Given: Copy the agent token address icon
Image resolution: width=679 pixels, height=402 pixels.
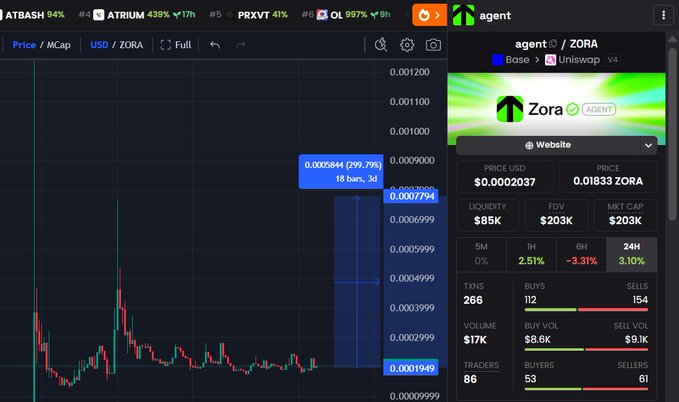Looking at the screenshot, I should tap(553, 44).
